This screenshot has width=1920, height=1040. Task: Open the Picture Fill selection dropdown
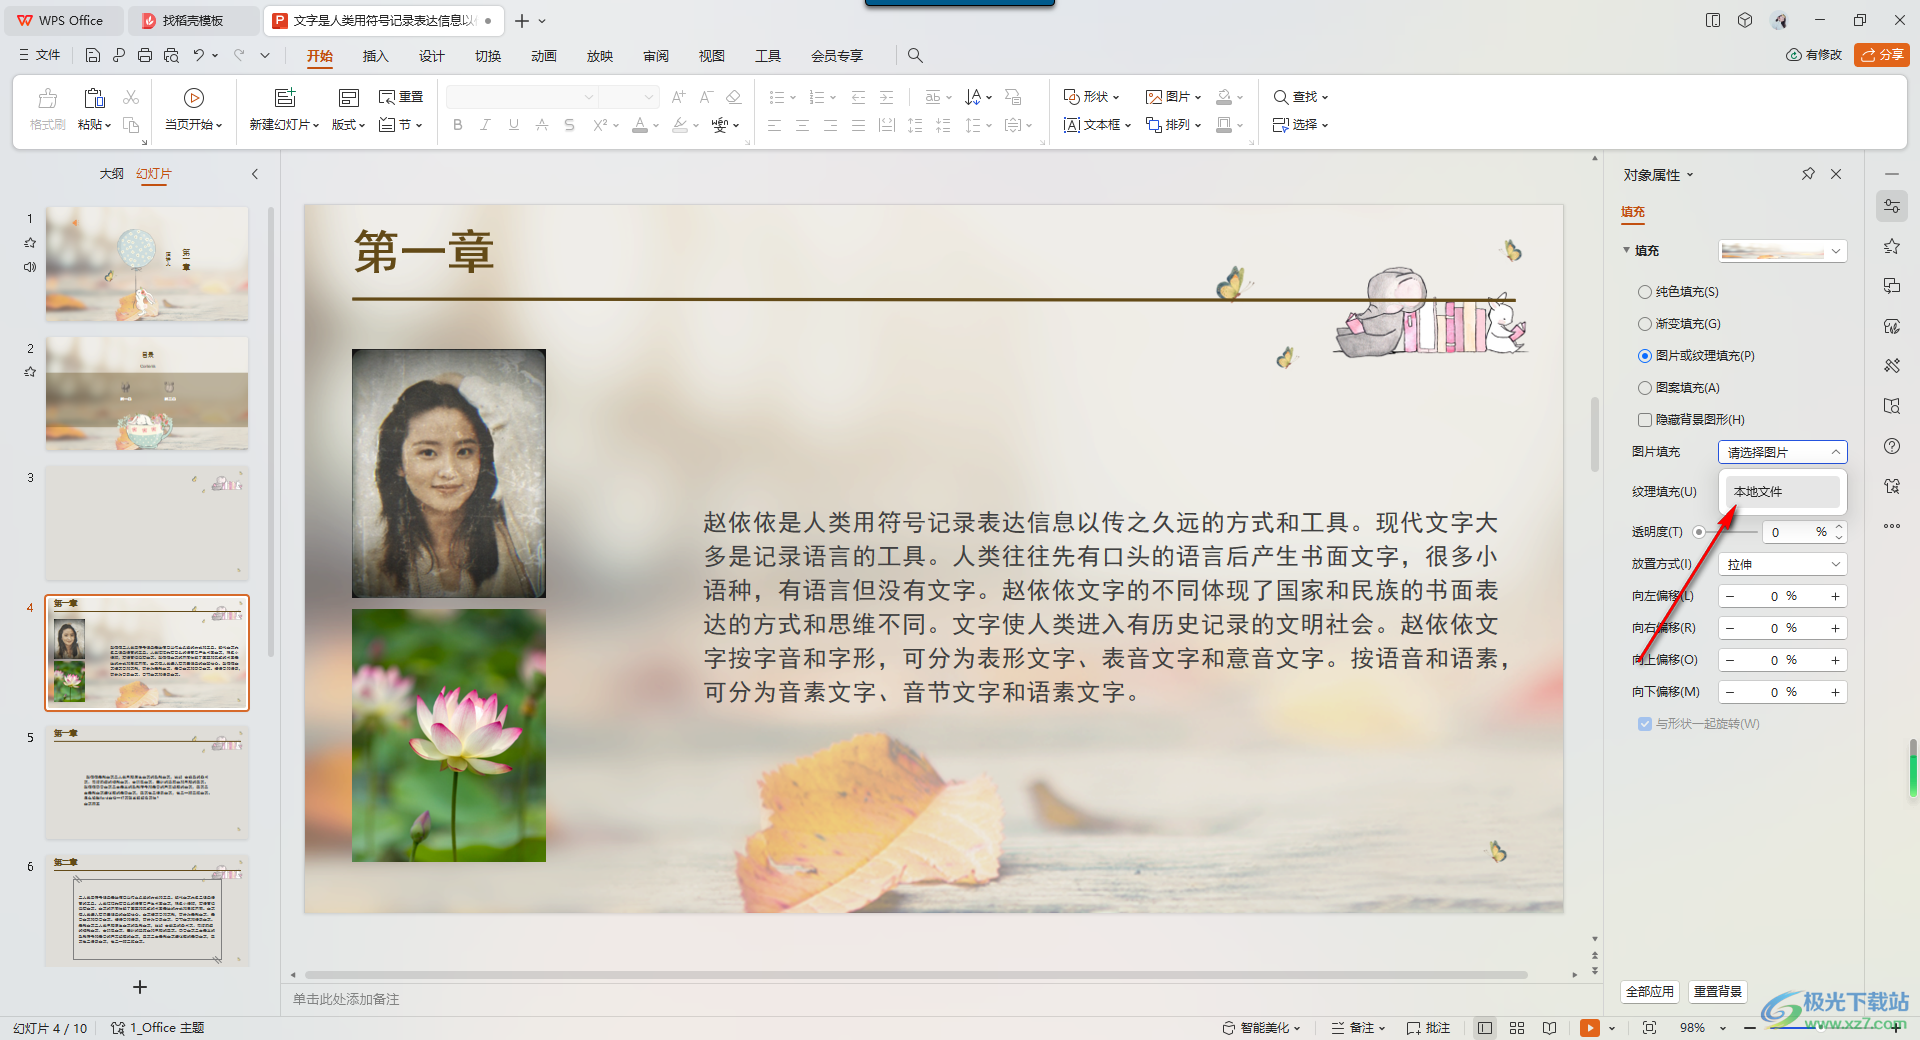point(1782,452)
